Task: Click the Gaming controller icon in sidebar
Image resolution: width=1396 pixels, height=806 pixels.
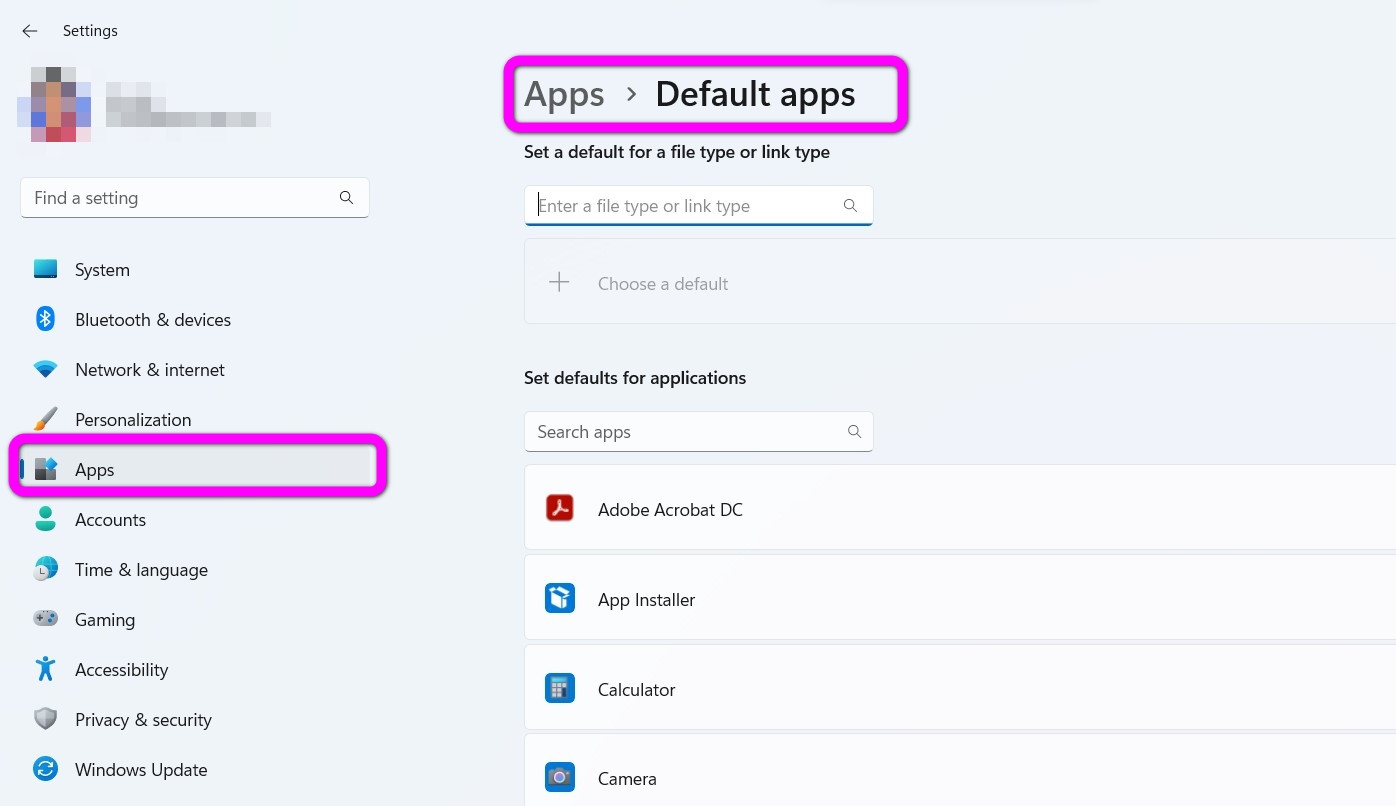Action: coord(45,619)
